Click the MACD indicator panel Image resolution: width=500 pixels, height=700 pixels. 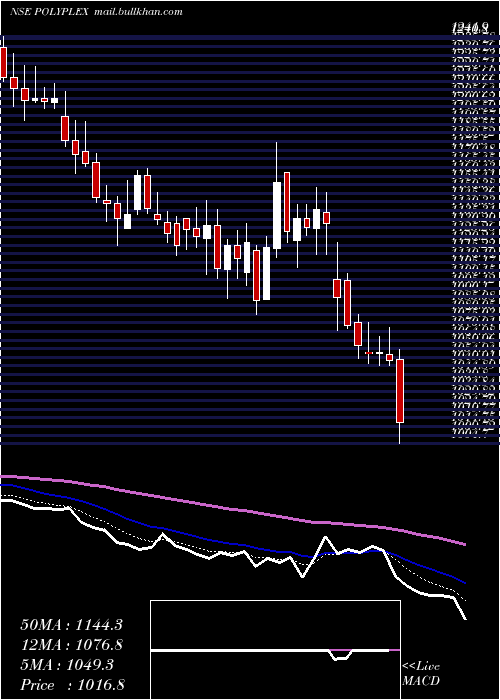pos(275,650)
